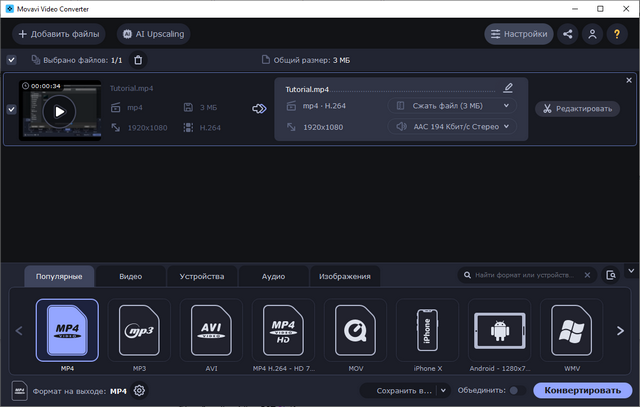This screenshot has height=407, width=640.
Task: Collapse the format panel chevron
Action: (x=631, y=271)
